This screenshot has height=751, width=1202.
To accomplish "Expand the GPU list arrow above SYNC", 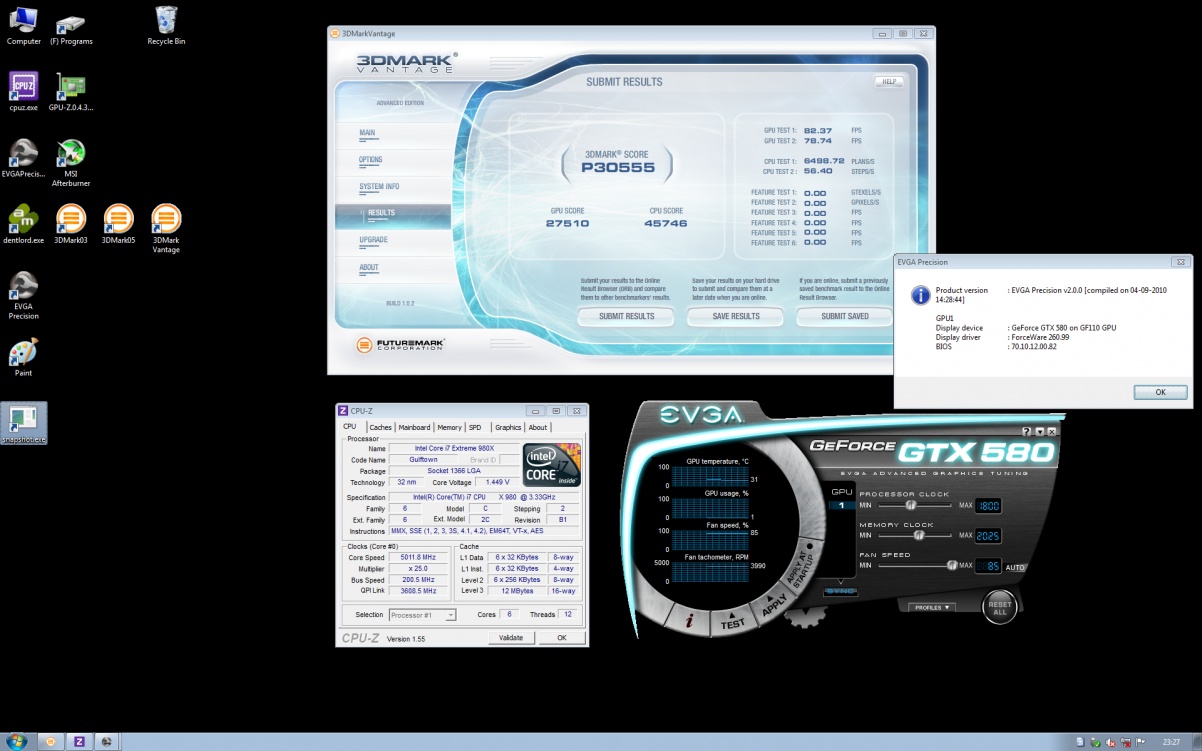I will [840, 580].
